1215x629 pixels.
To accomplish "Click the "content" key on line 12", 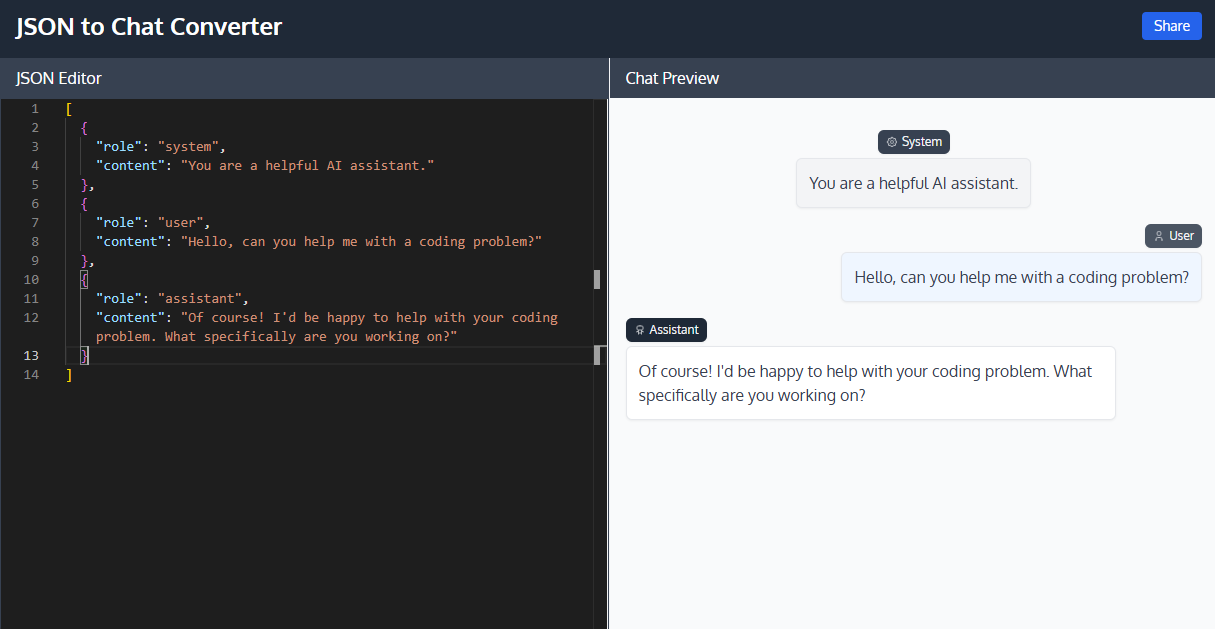I will point(130,317).
